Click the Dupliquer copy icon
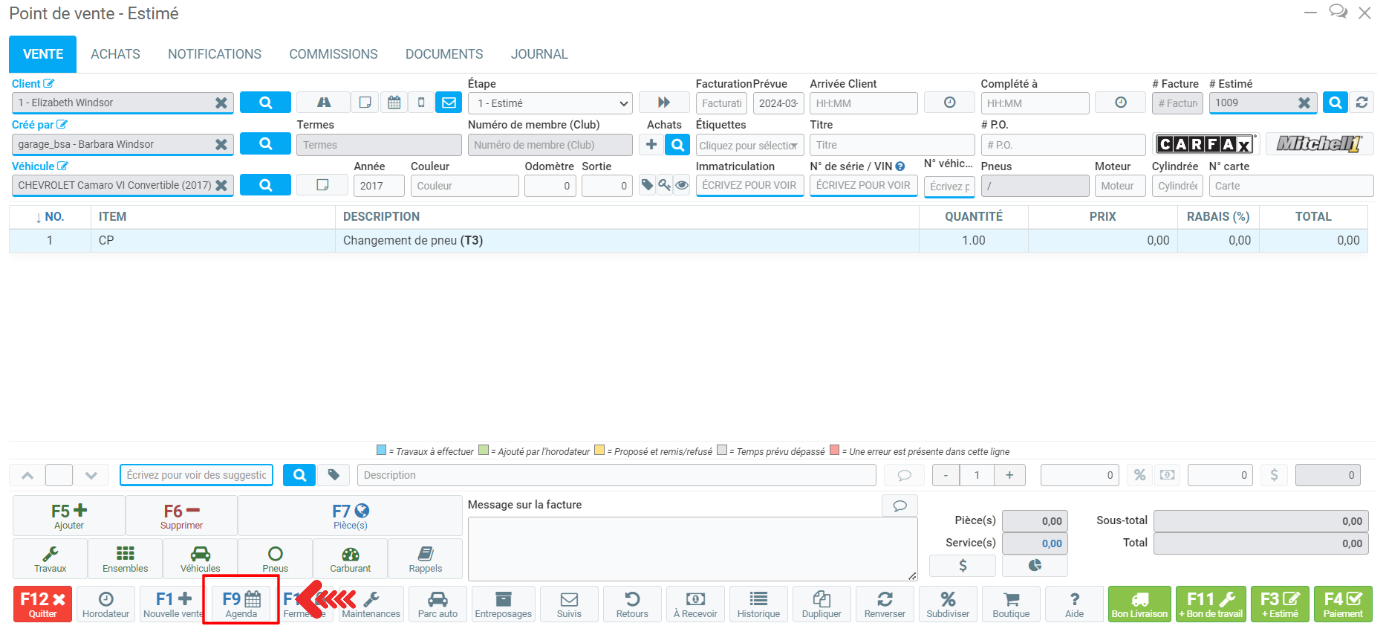This screenshot has width=1381, height=632. [822, 603]
